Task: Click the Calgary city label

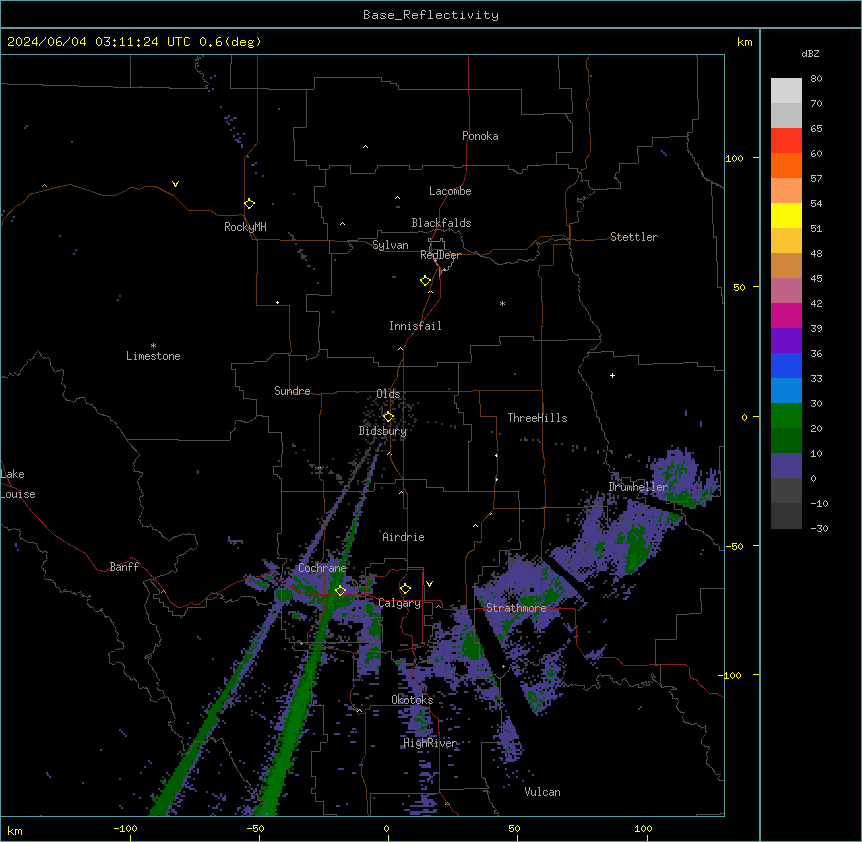Action: click(x=400, y=603)
